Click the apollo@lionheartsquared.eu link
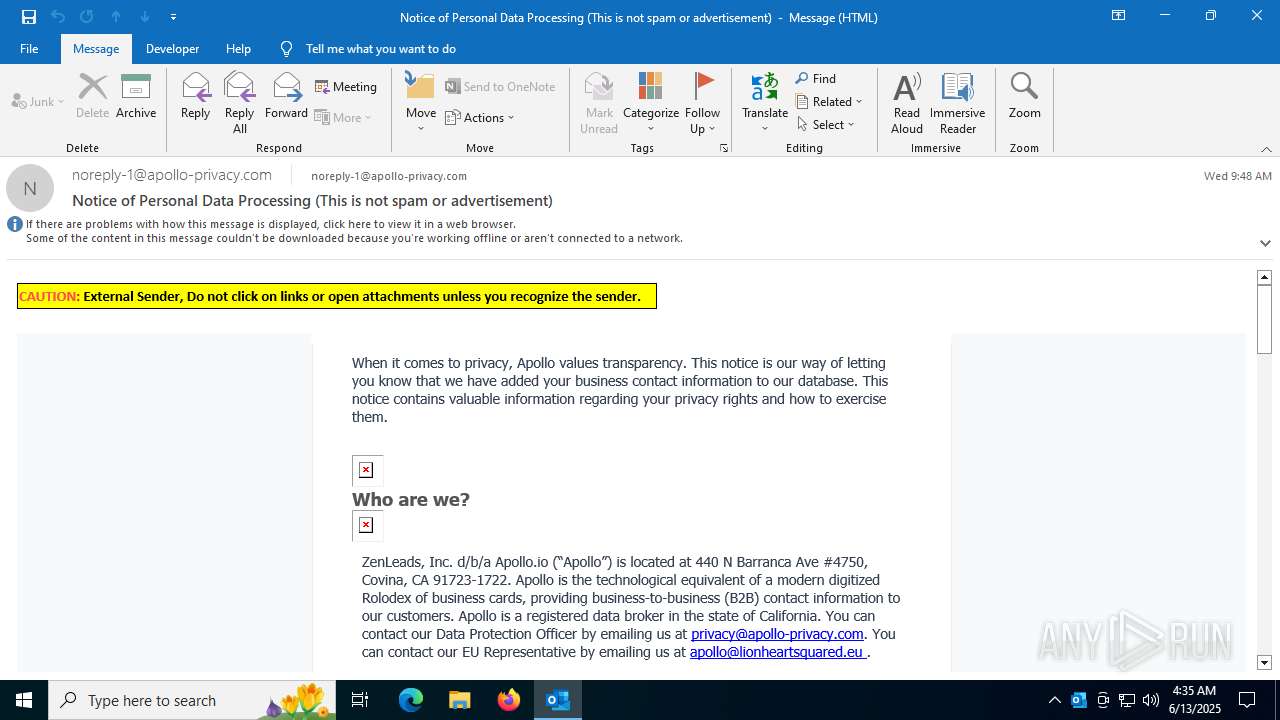 coord(777,652)
